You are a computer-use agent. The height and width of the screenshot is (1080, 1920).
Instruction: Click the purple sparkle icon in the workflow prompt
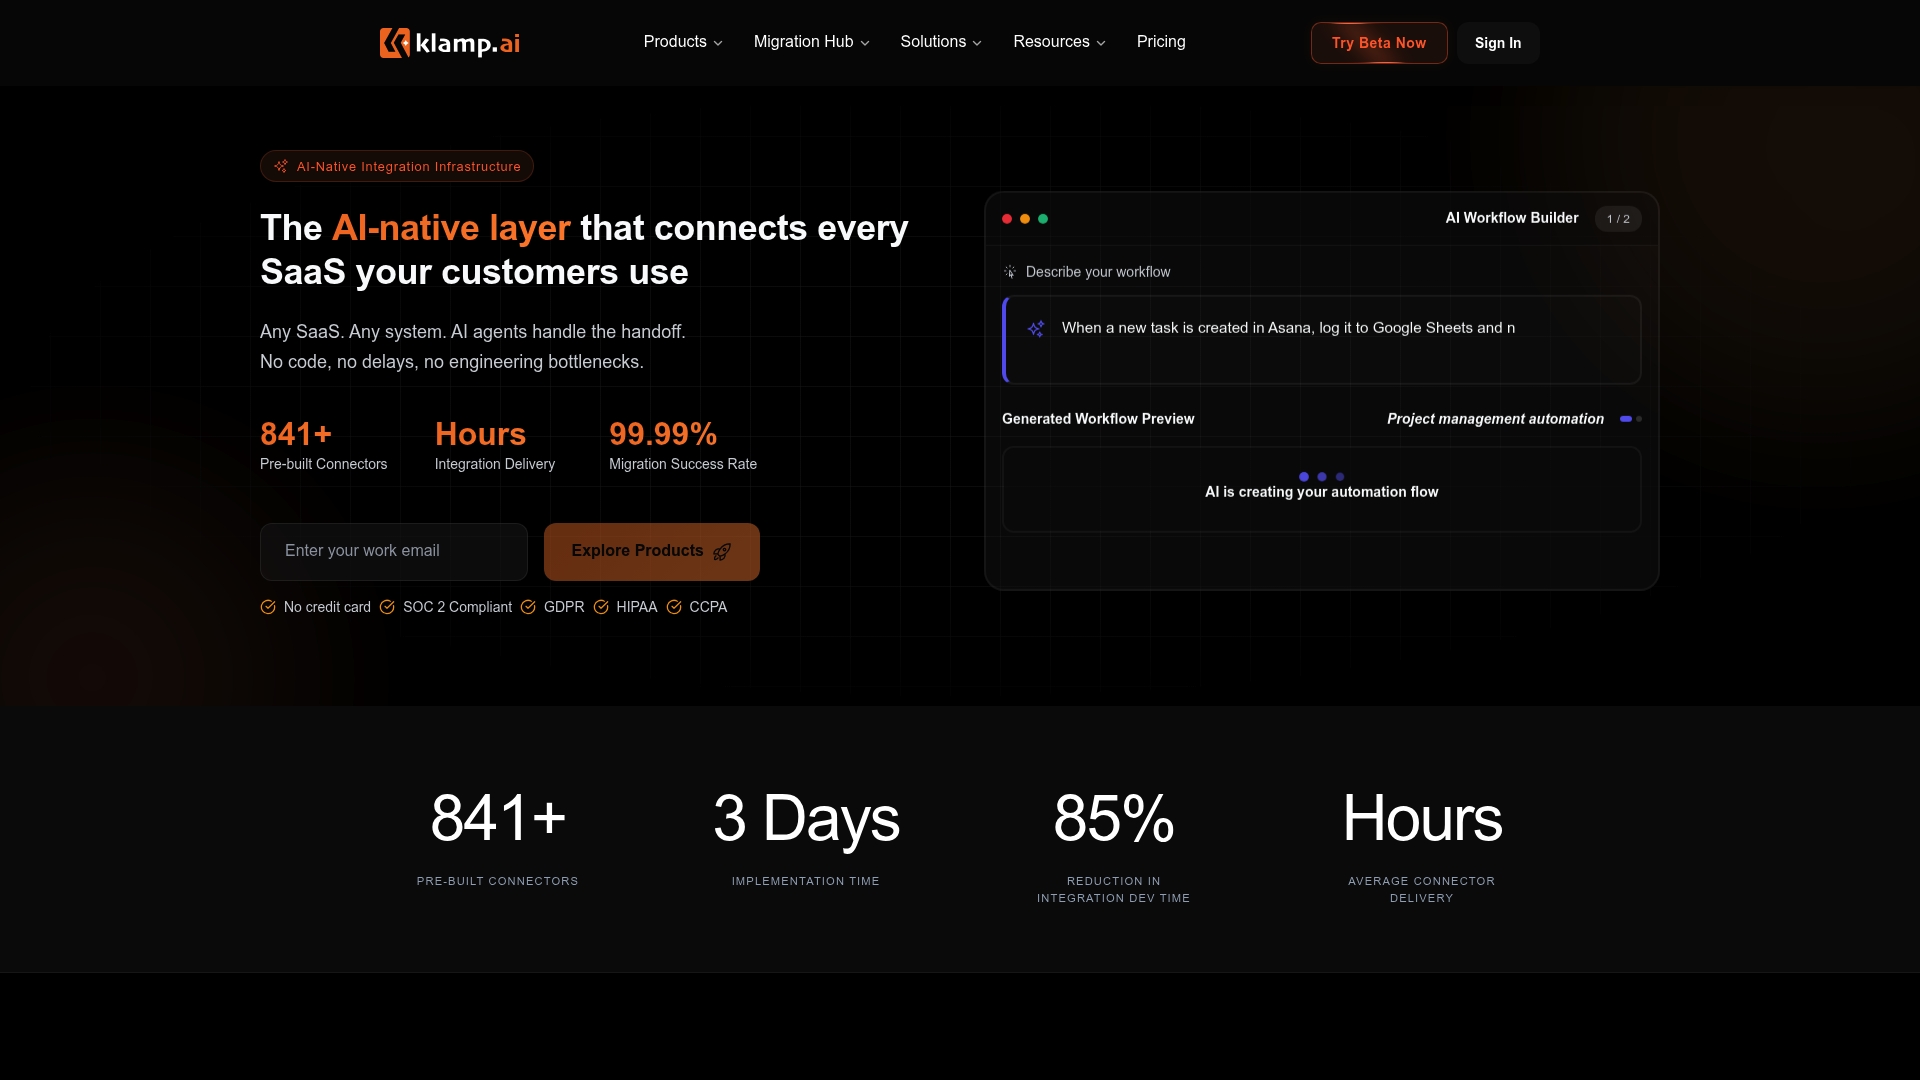pyautogui.click(x=1036, y=329)
